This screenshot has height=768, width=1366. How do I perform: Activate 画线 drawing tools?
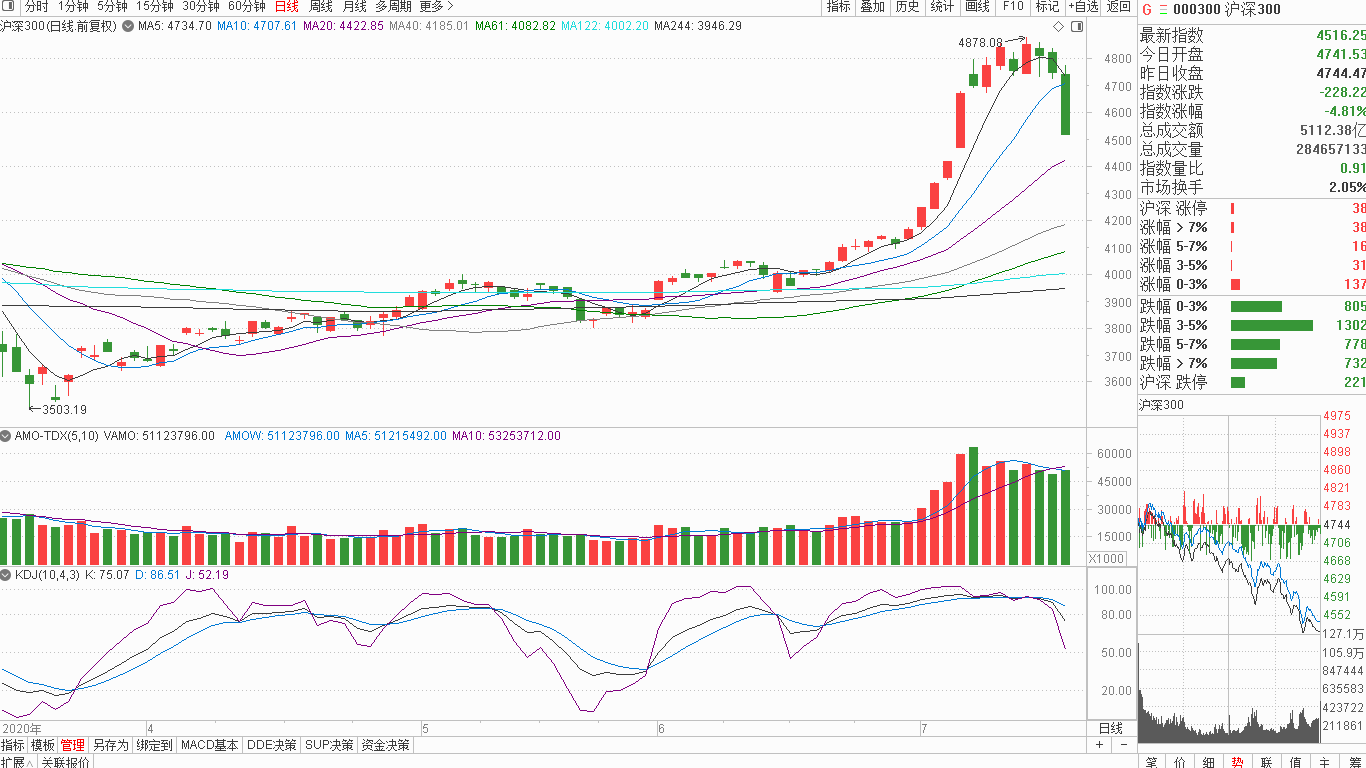tap(977, 7)
